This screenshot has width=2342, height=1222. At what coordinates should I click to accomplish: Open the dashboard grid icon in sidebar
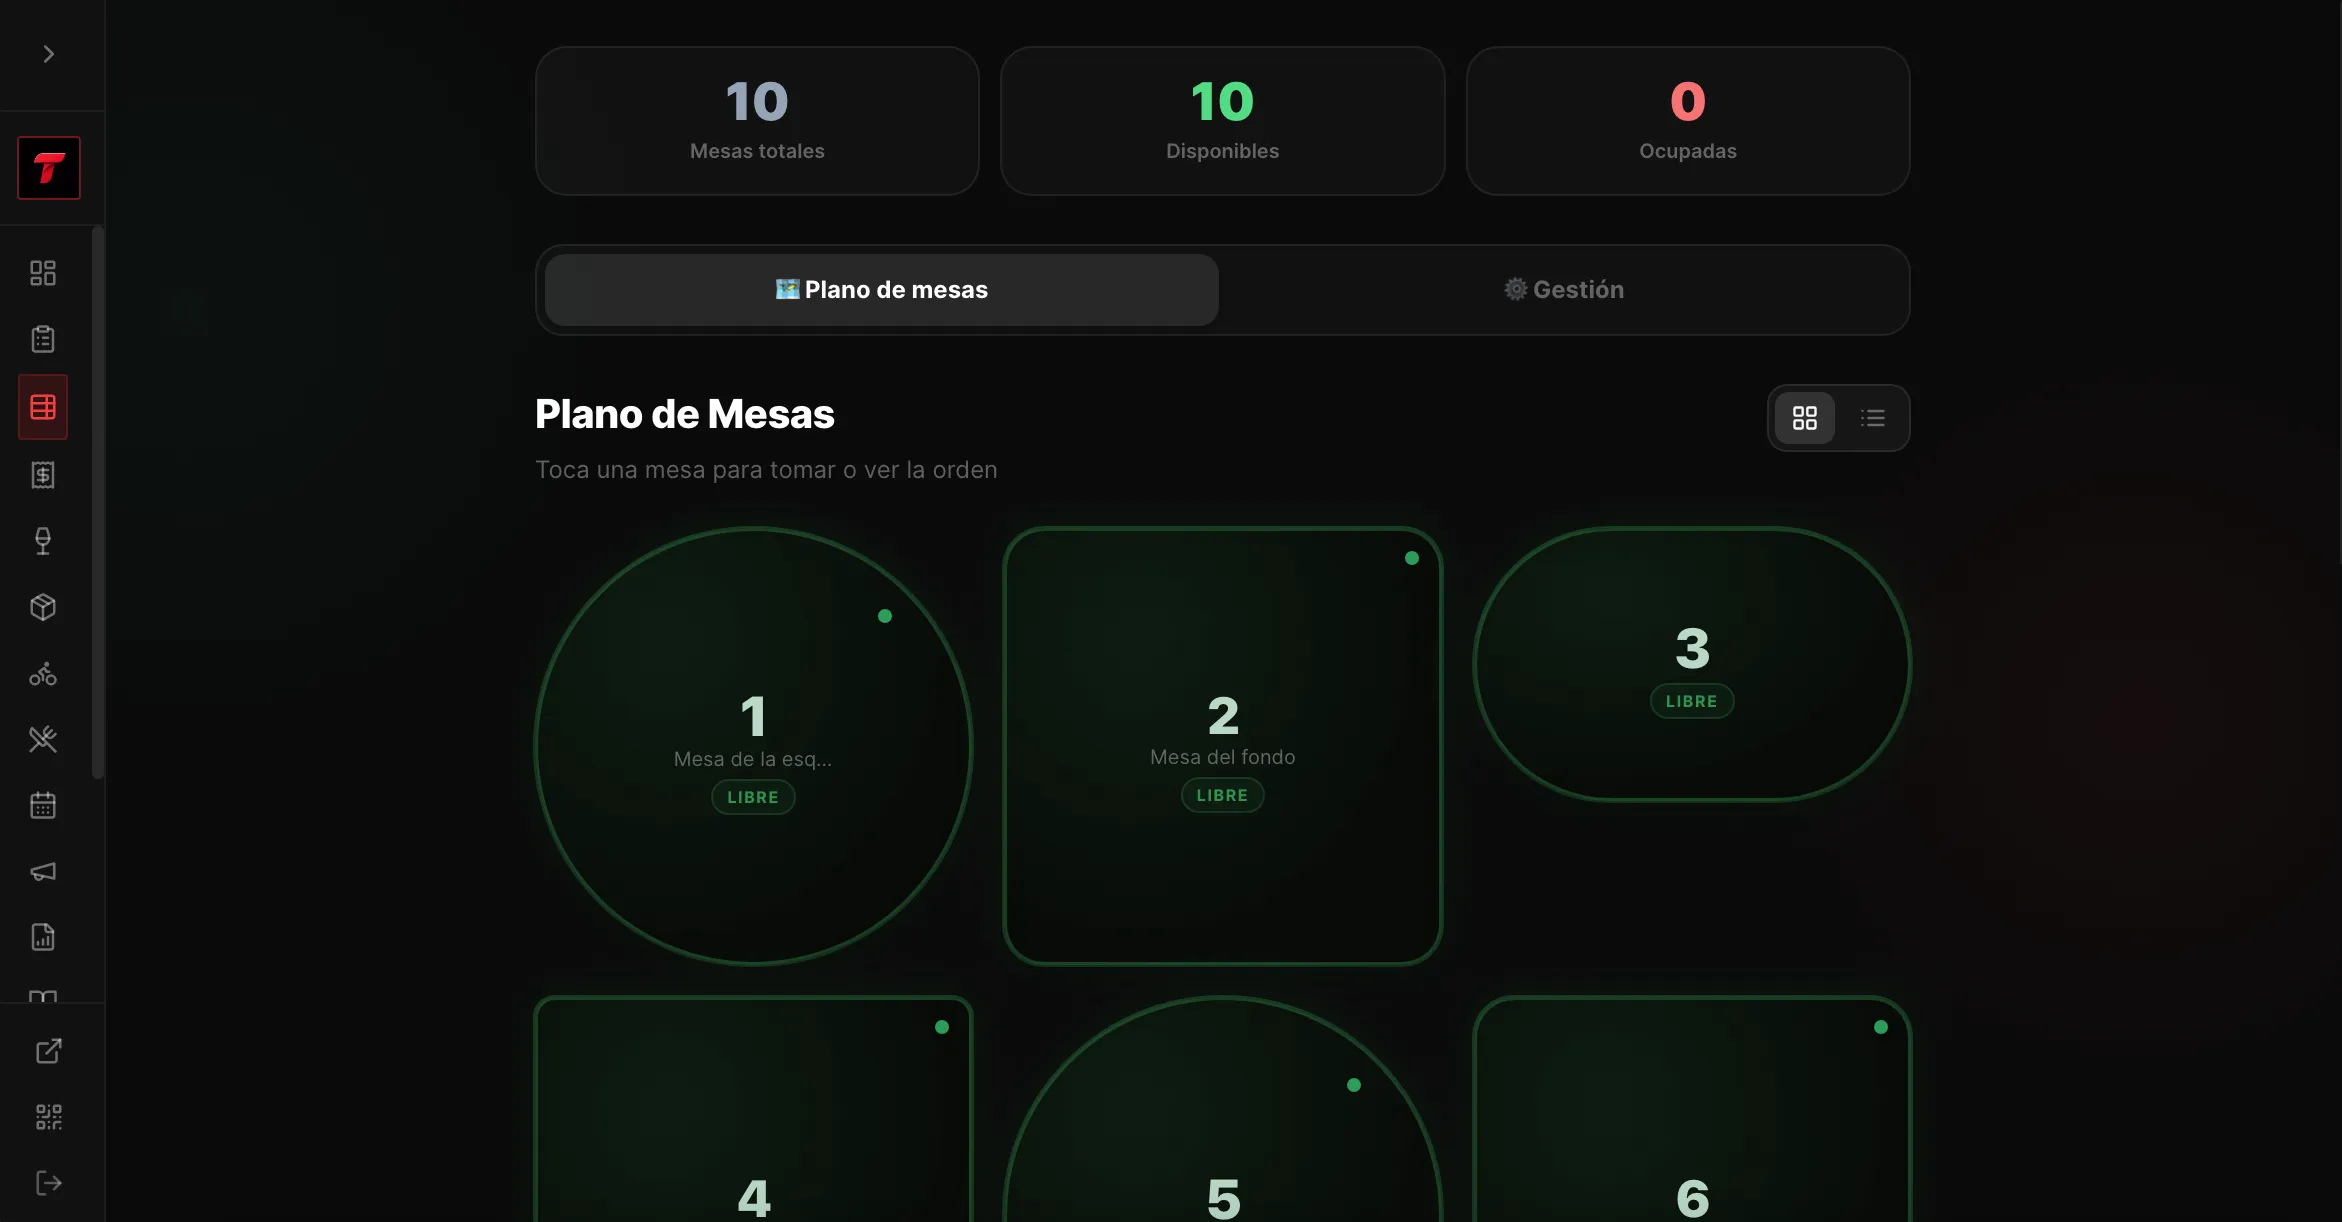[43, 273]
